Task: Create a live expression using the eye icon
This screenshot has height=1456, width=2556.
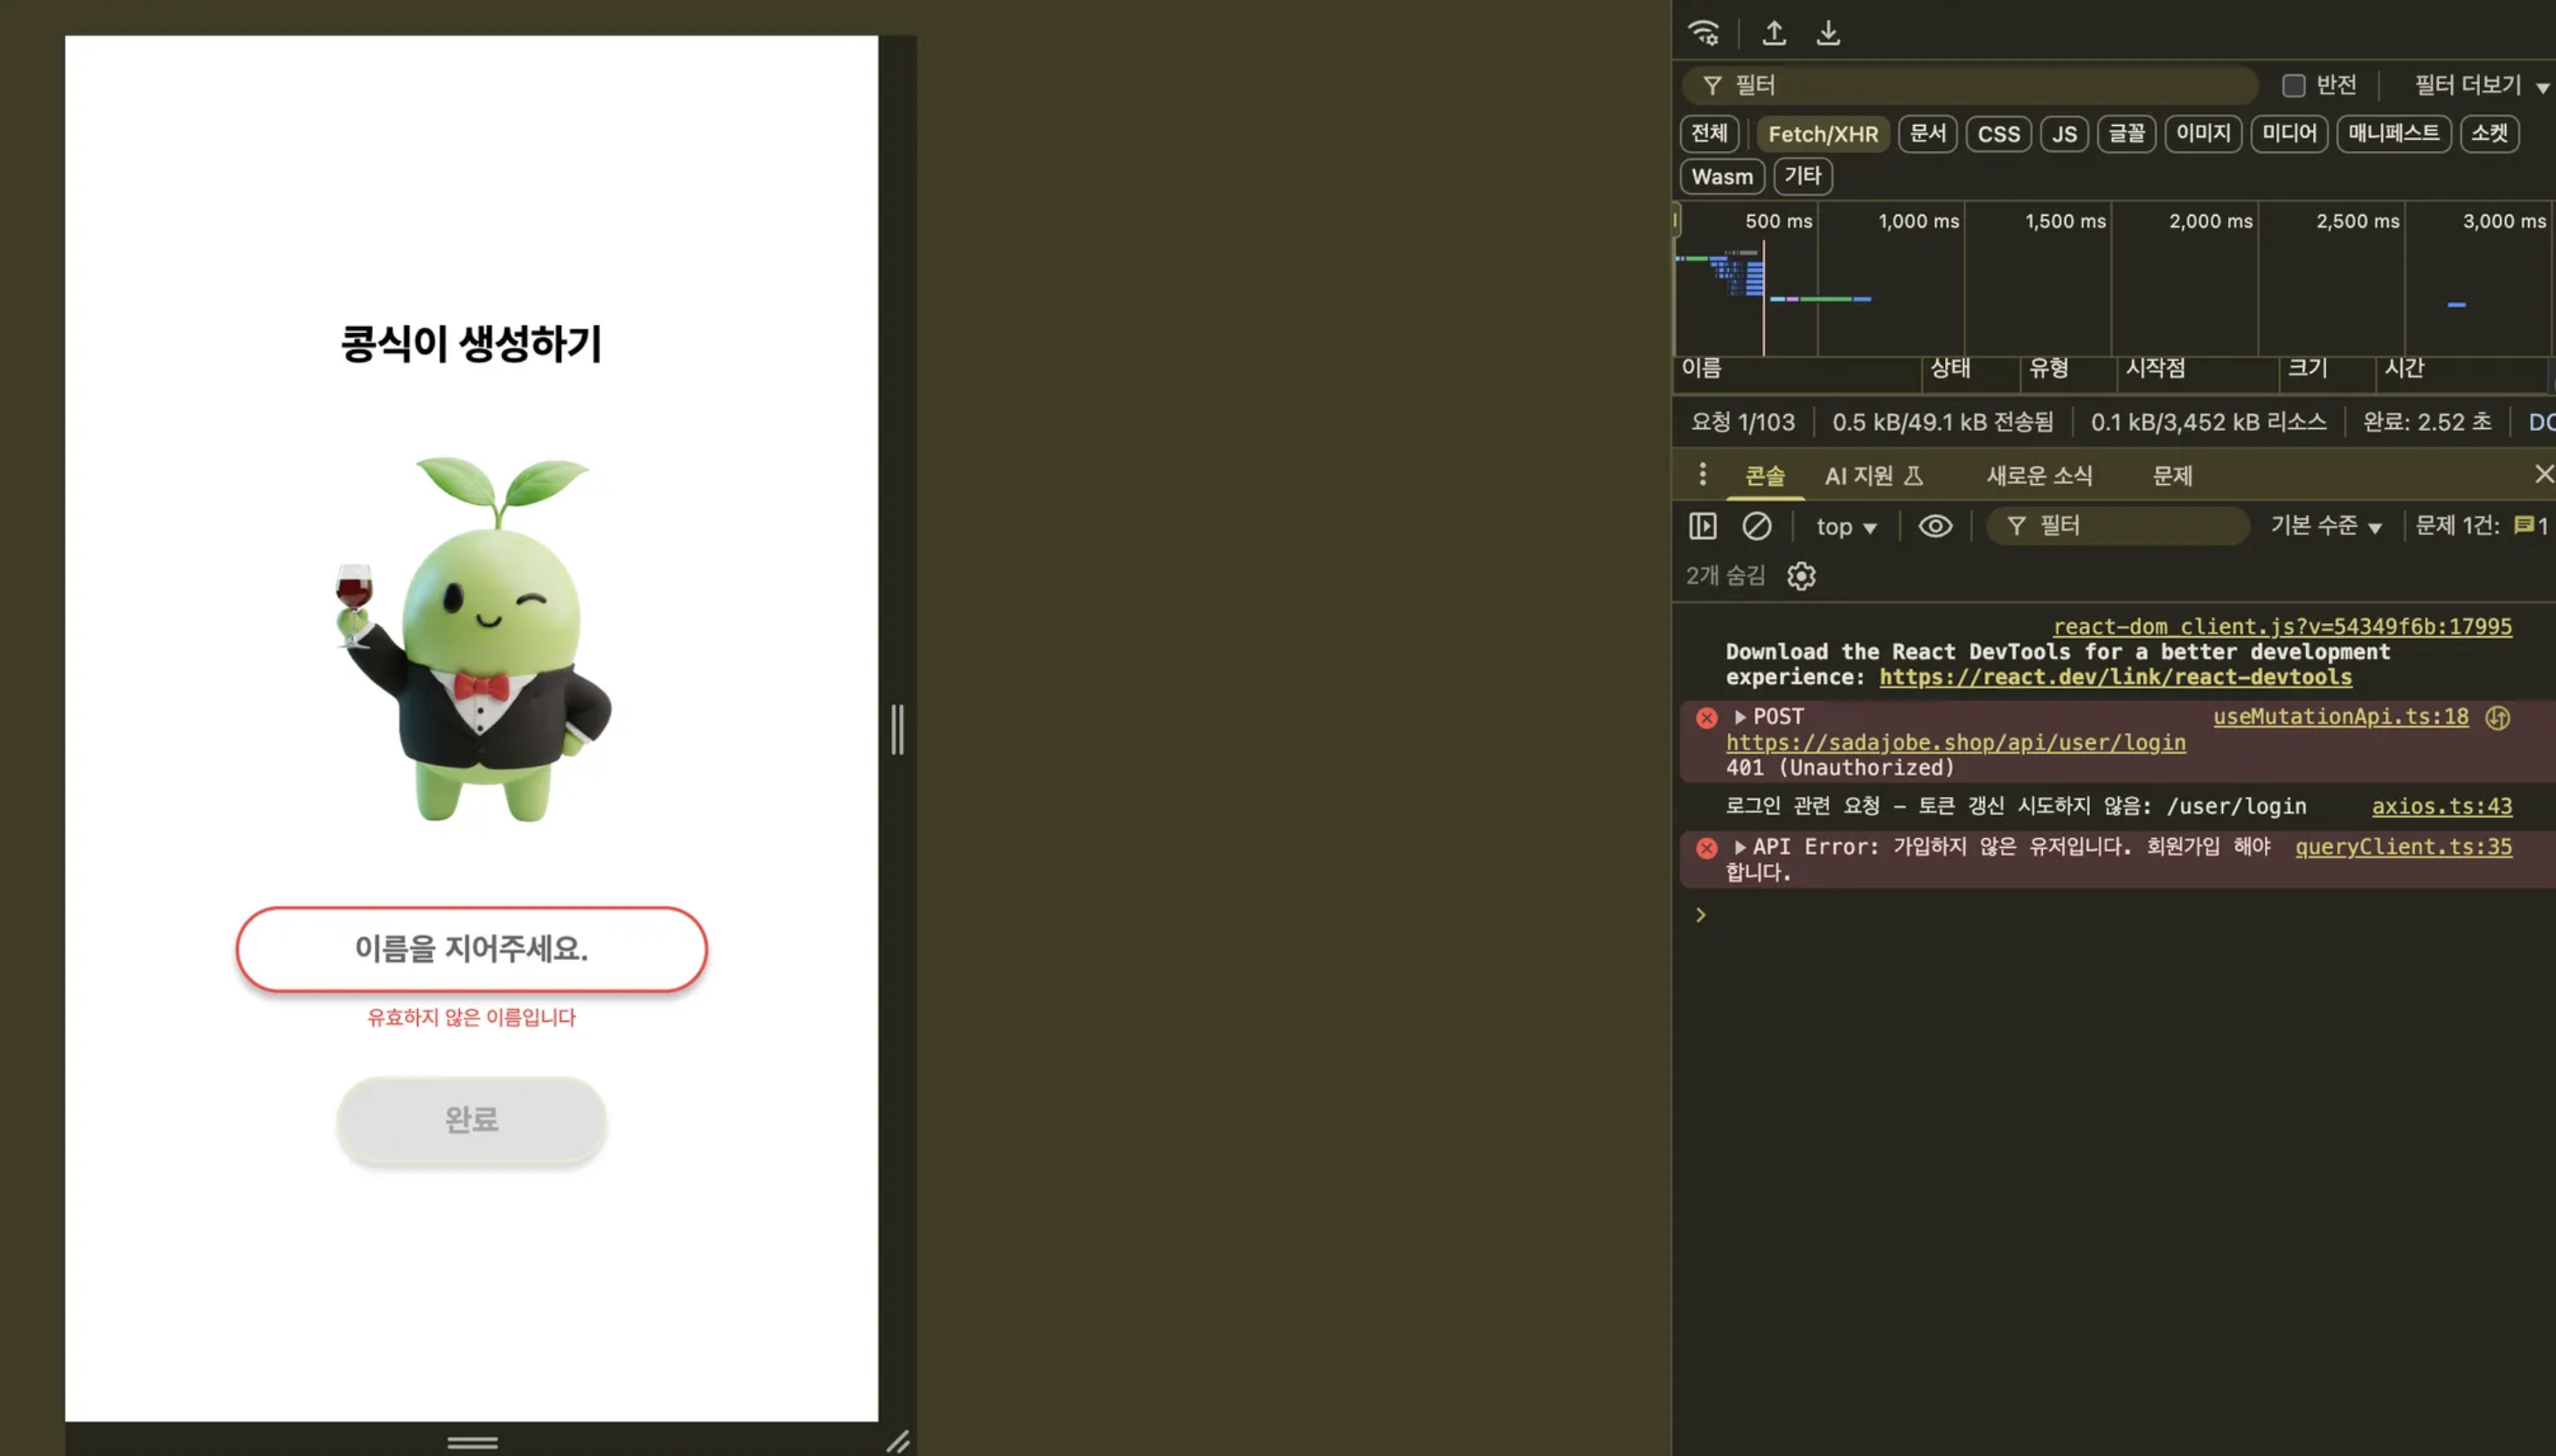Action: [1935, 526]
